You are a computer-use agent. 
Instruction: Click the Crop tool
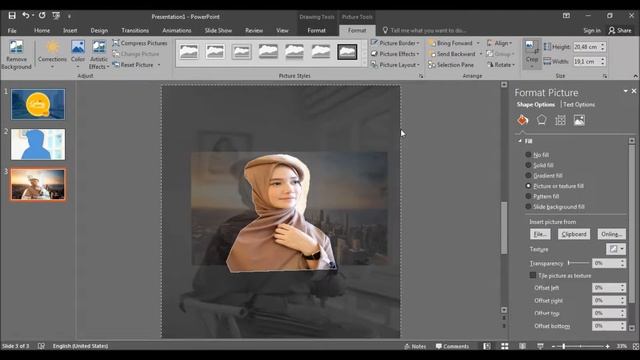[x=532, y=54]
